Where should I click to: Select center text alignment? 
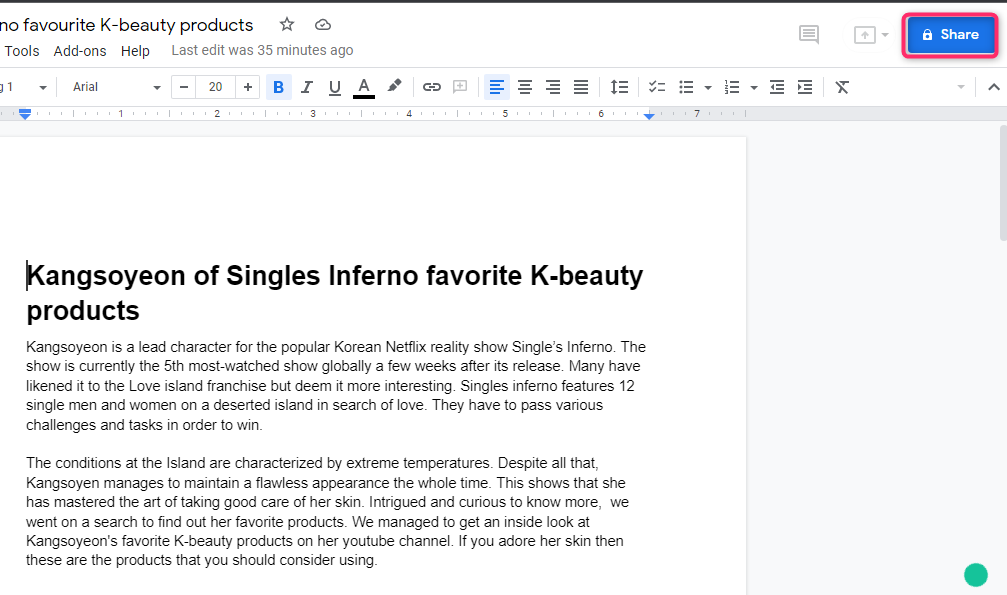[525, 87]
